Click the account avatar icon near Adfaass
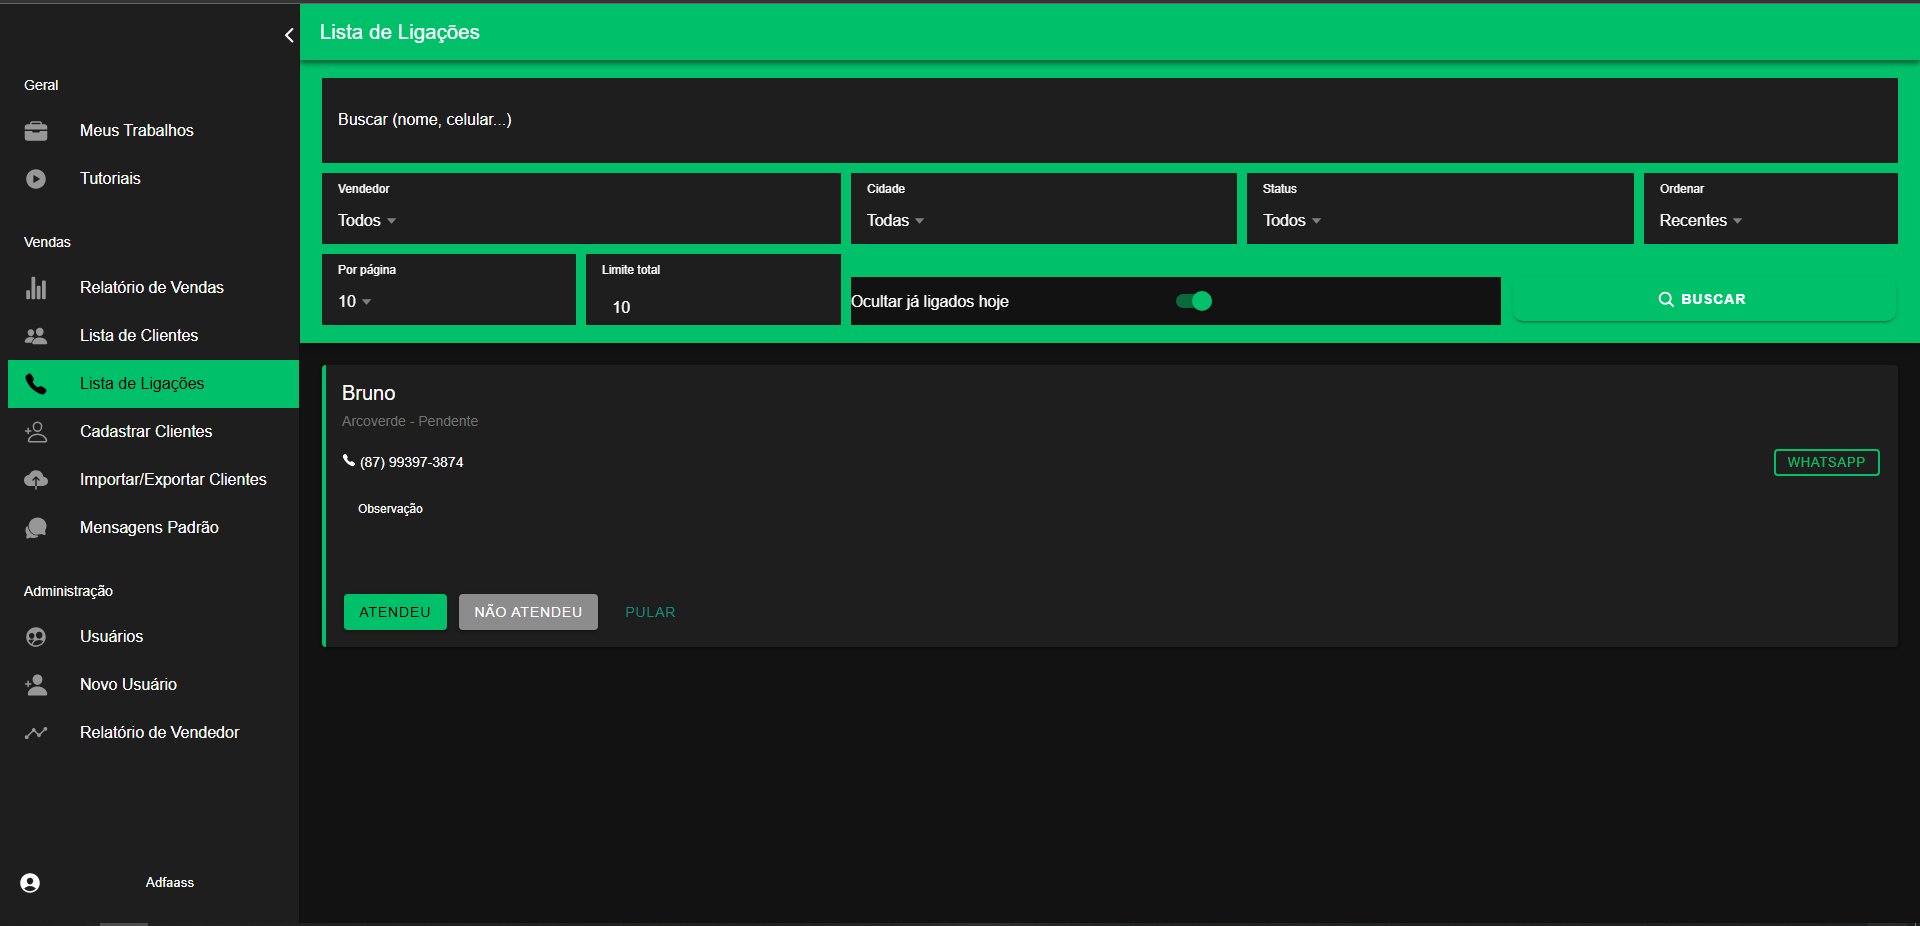This screenshot has height=926, width=1920. click(x=30, y=883)
